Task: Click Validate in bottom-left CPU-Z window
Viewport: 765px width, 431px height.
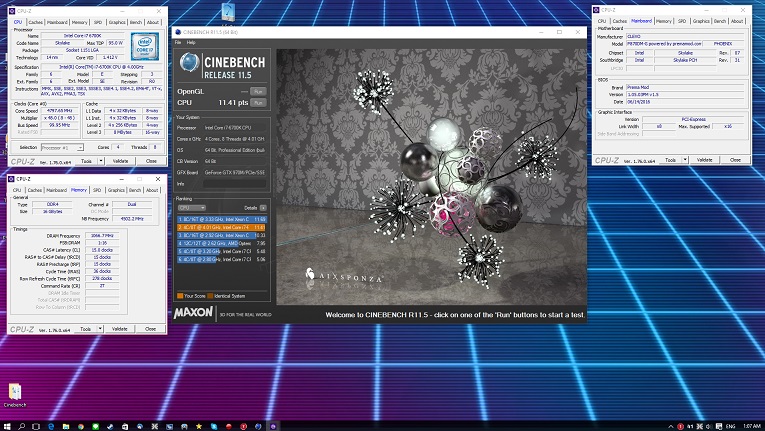Action: [x=120, y=328]
